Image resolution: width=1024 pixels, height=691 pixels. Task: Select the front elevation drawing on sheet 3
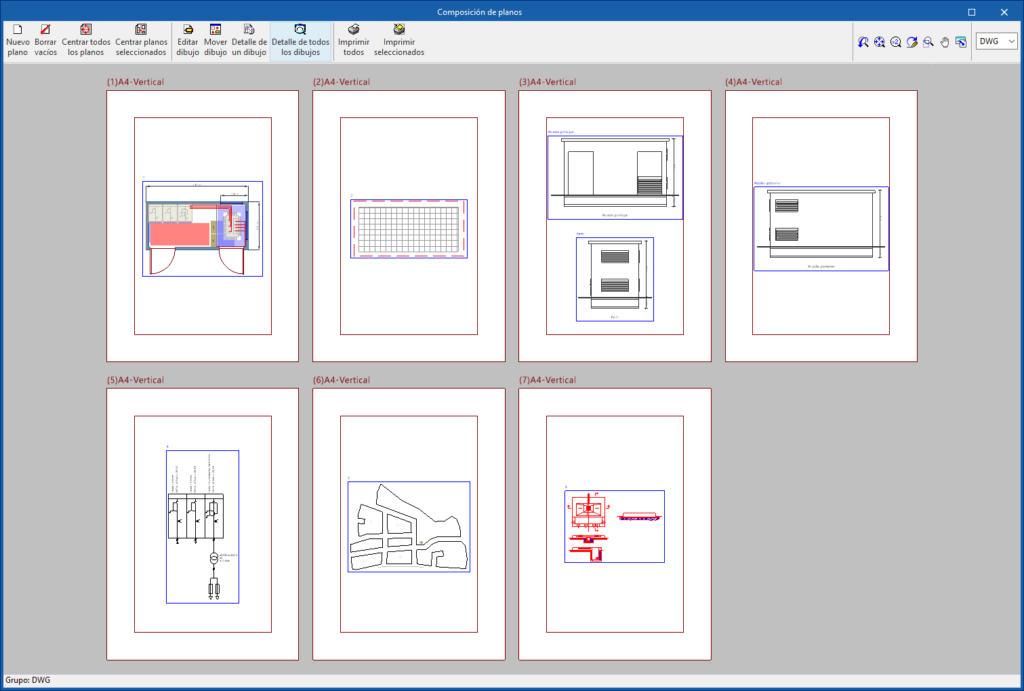(615, 177)
